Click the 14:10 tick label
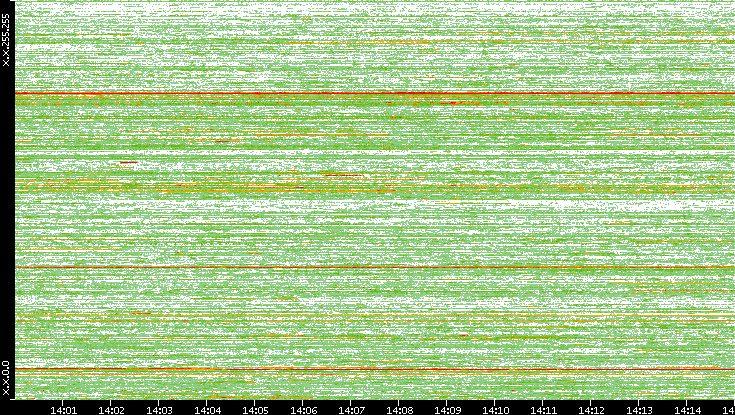This screenshot has height=415, width=735. (x=495, y=410)
